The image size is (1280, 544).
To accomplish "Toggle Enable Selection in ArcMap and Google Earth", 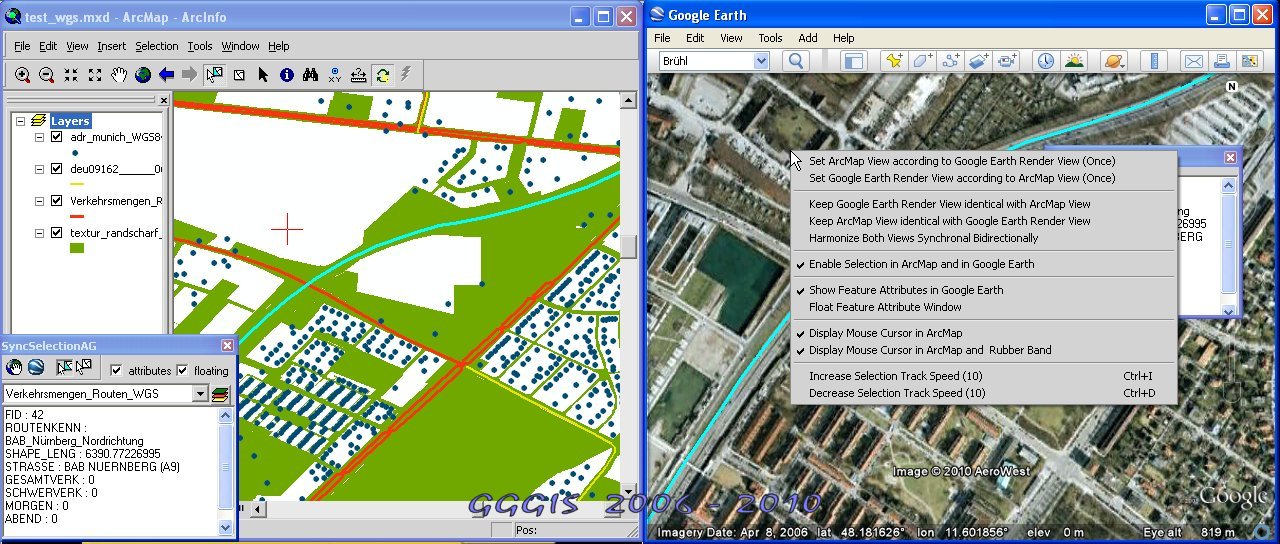I will pos(921,264).
